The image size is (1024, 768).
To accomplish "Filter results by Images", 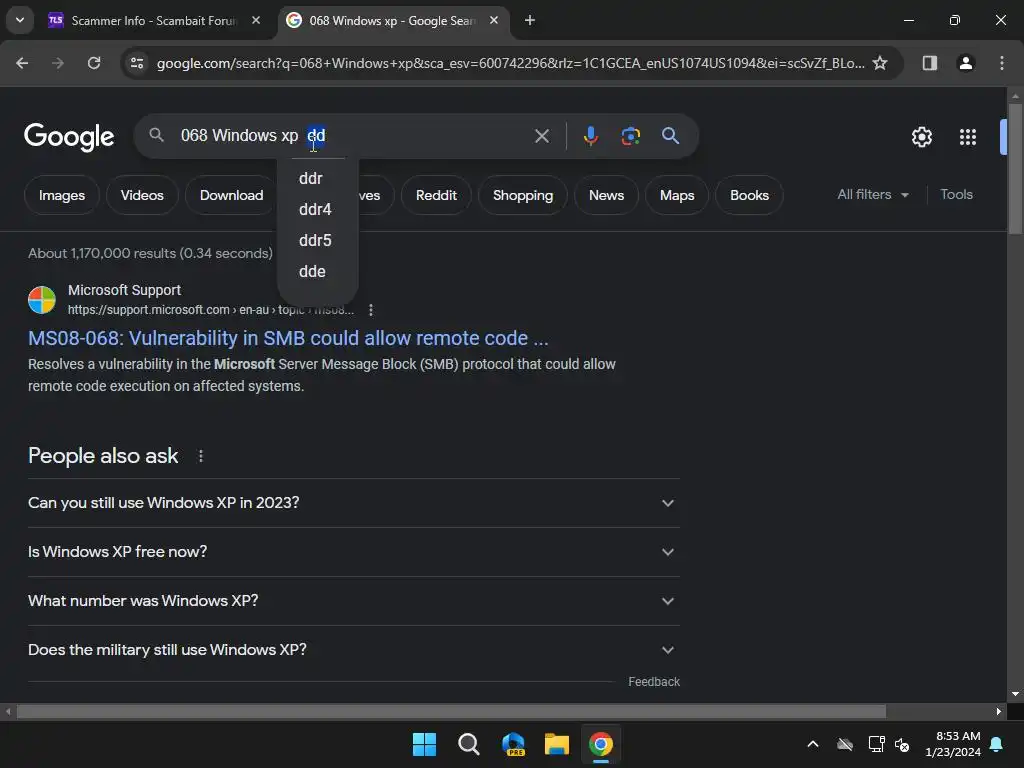I will tap(61, 195).
